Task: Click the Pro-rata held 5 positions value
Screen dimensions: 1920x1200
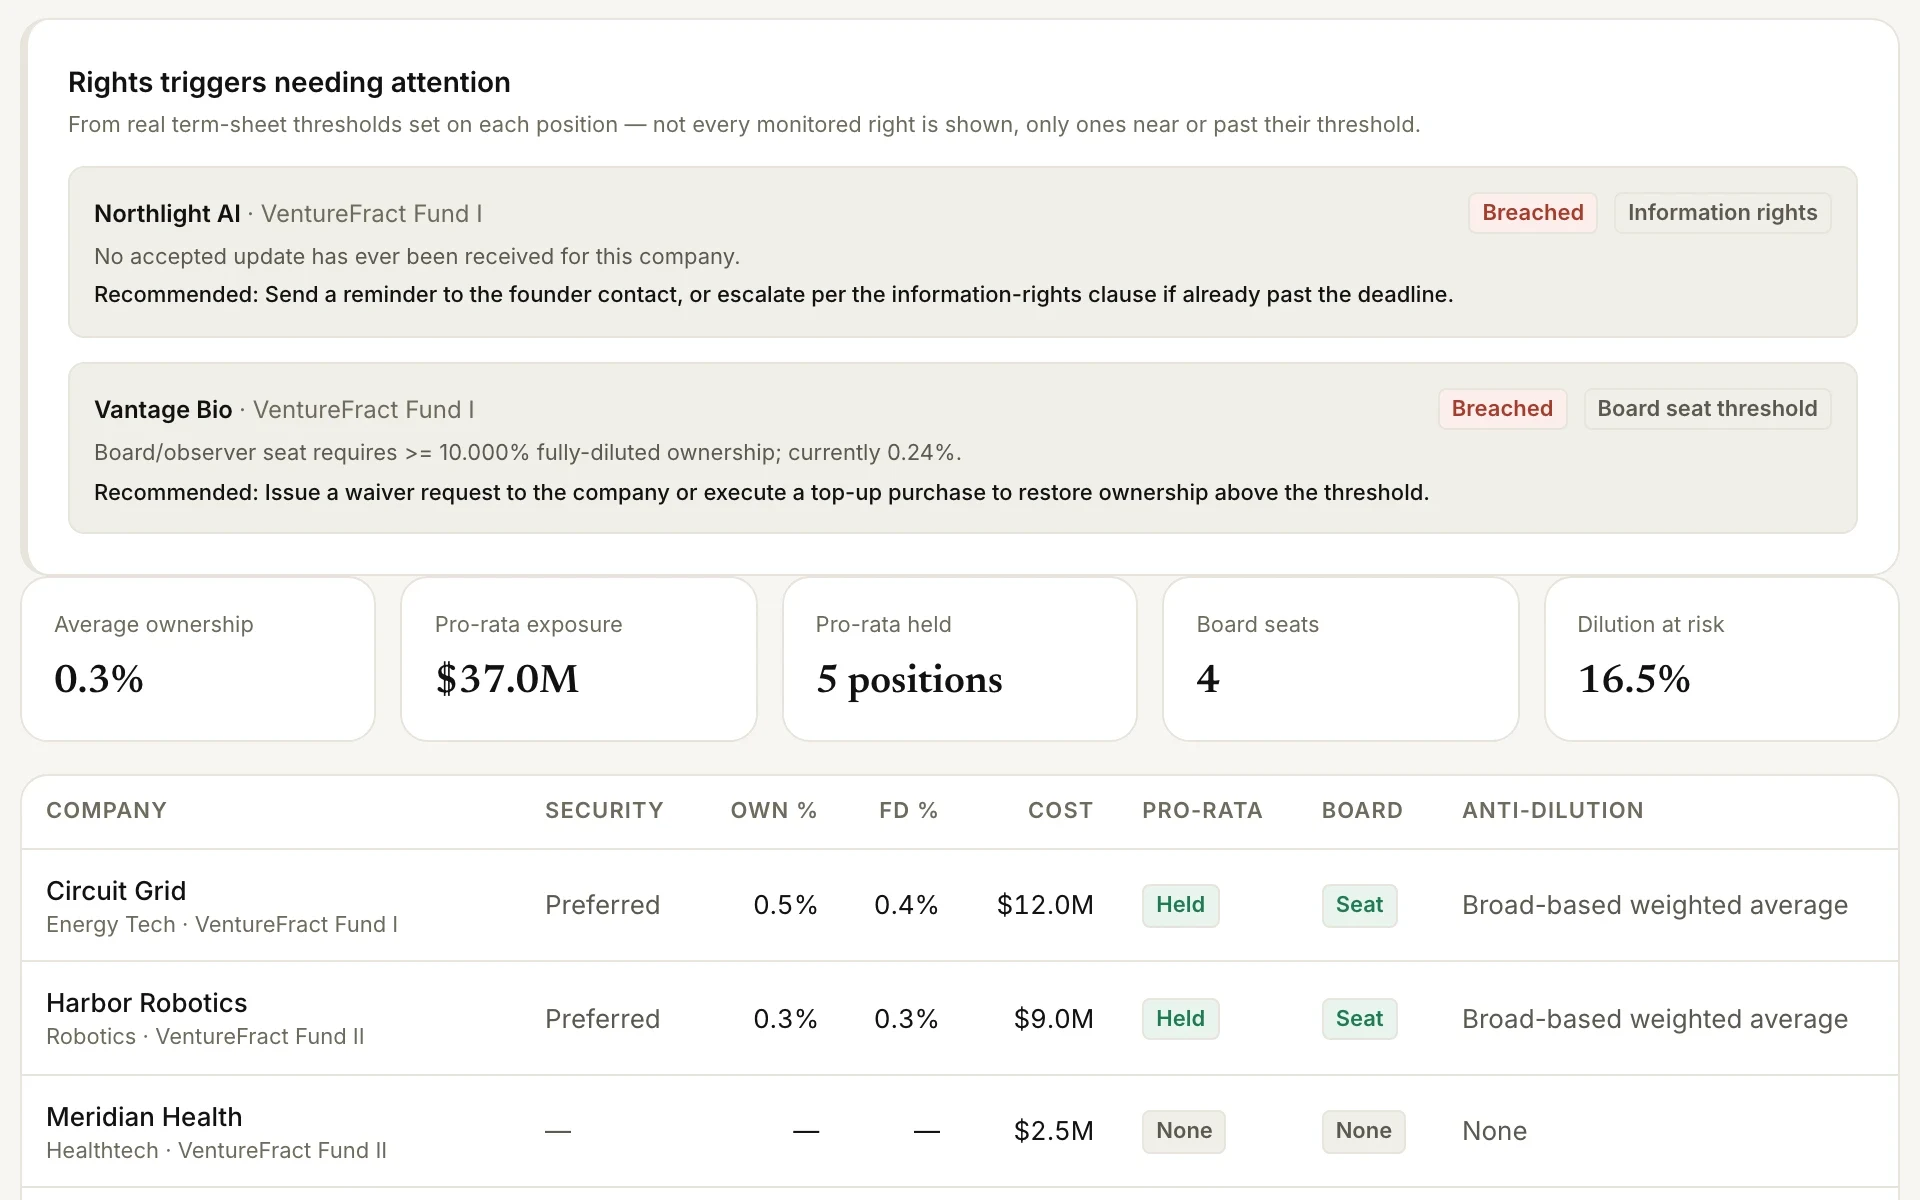Action: (909, 680)
